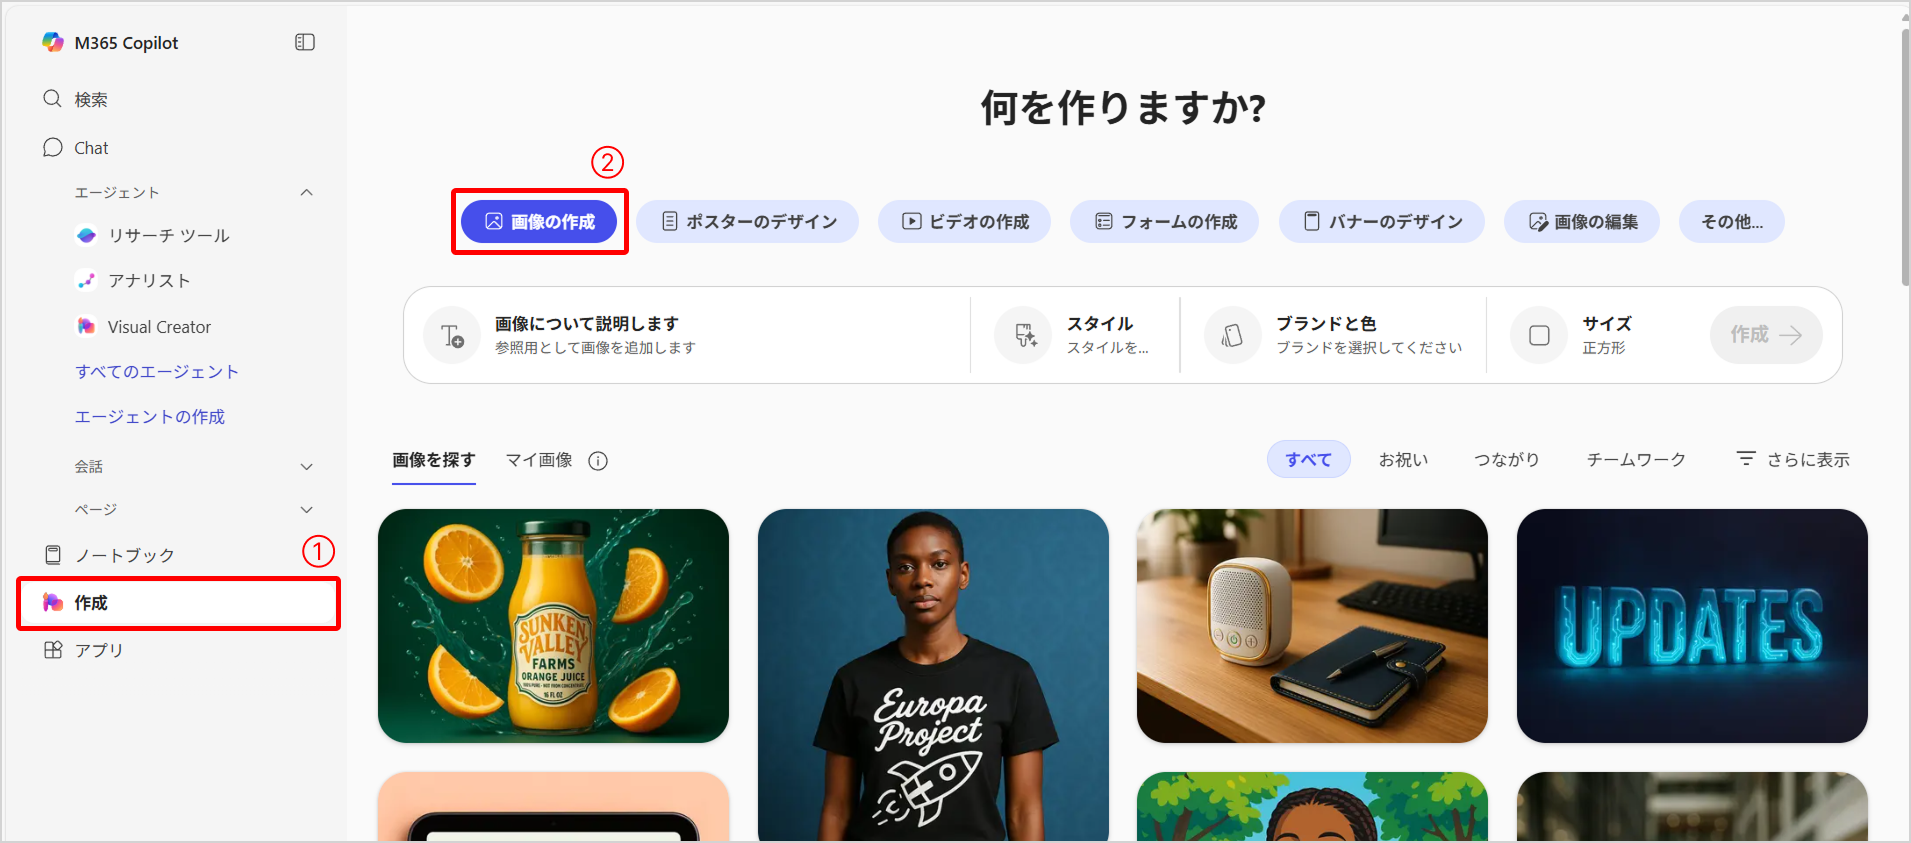The width and height of the screenshot is (1911, 843).
Task: Click the アナリスト agent icon
Action: point(87,281)
